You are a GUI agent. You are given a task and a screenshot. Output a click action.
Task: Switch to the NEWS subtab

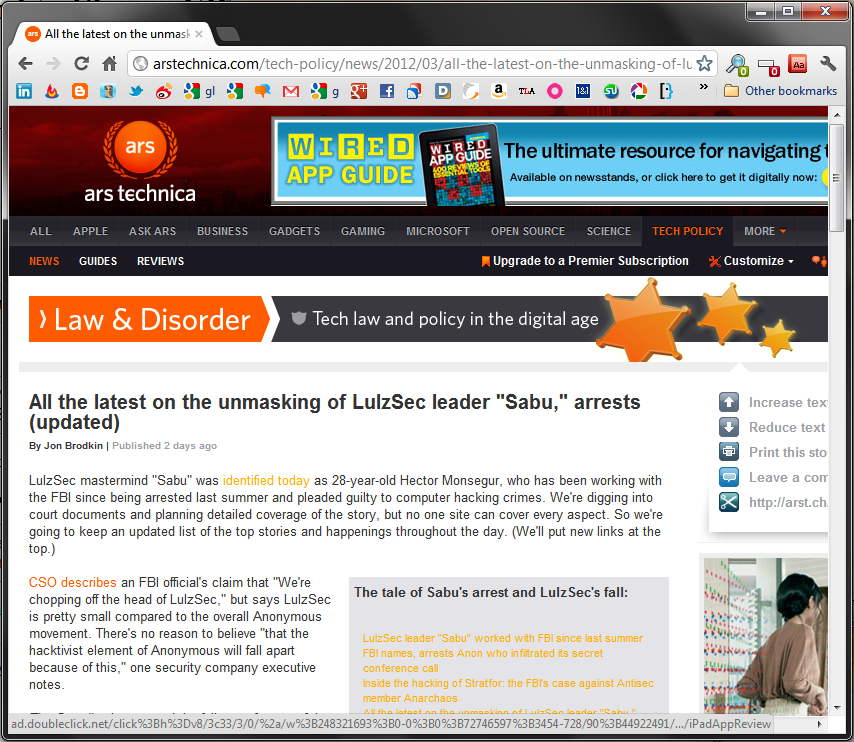pyautogui.click(x=44, y=261)
